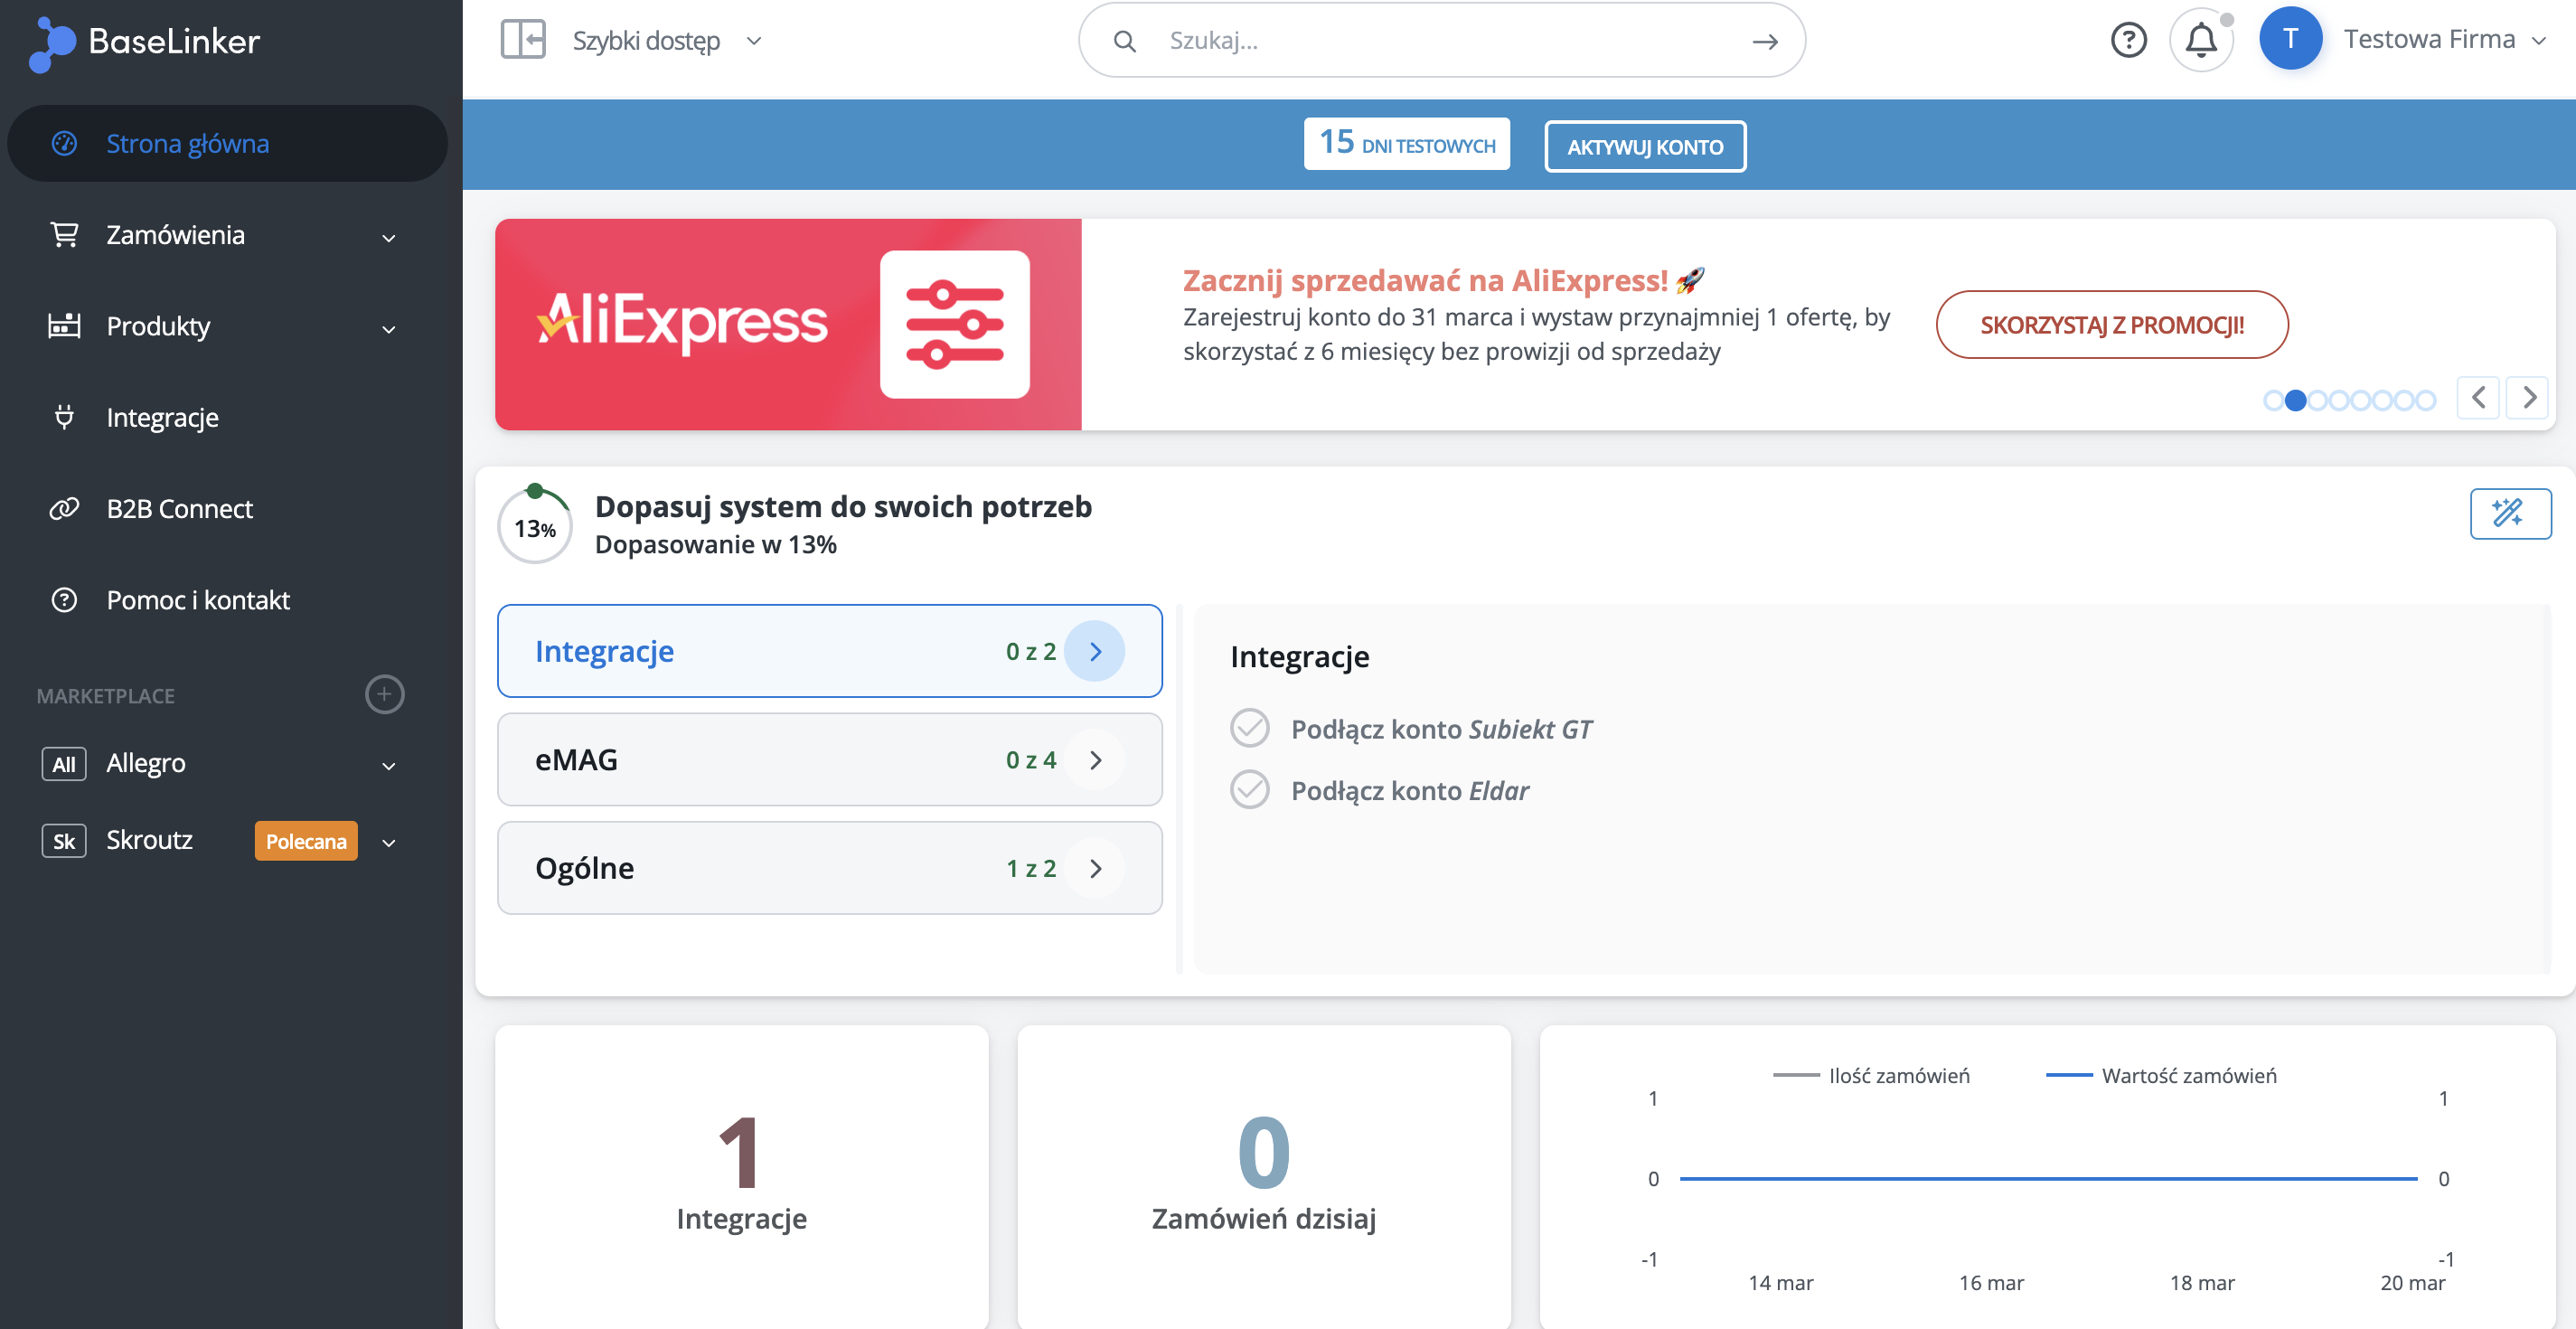This screenshot has width=2576, height=1329.
Task: Expand the Zamówienia submenu chevron
Action: [x=389, y=238]
